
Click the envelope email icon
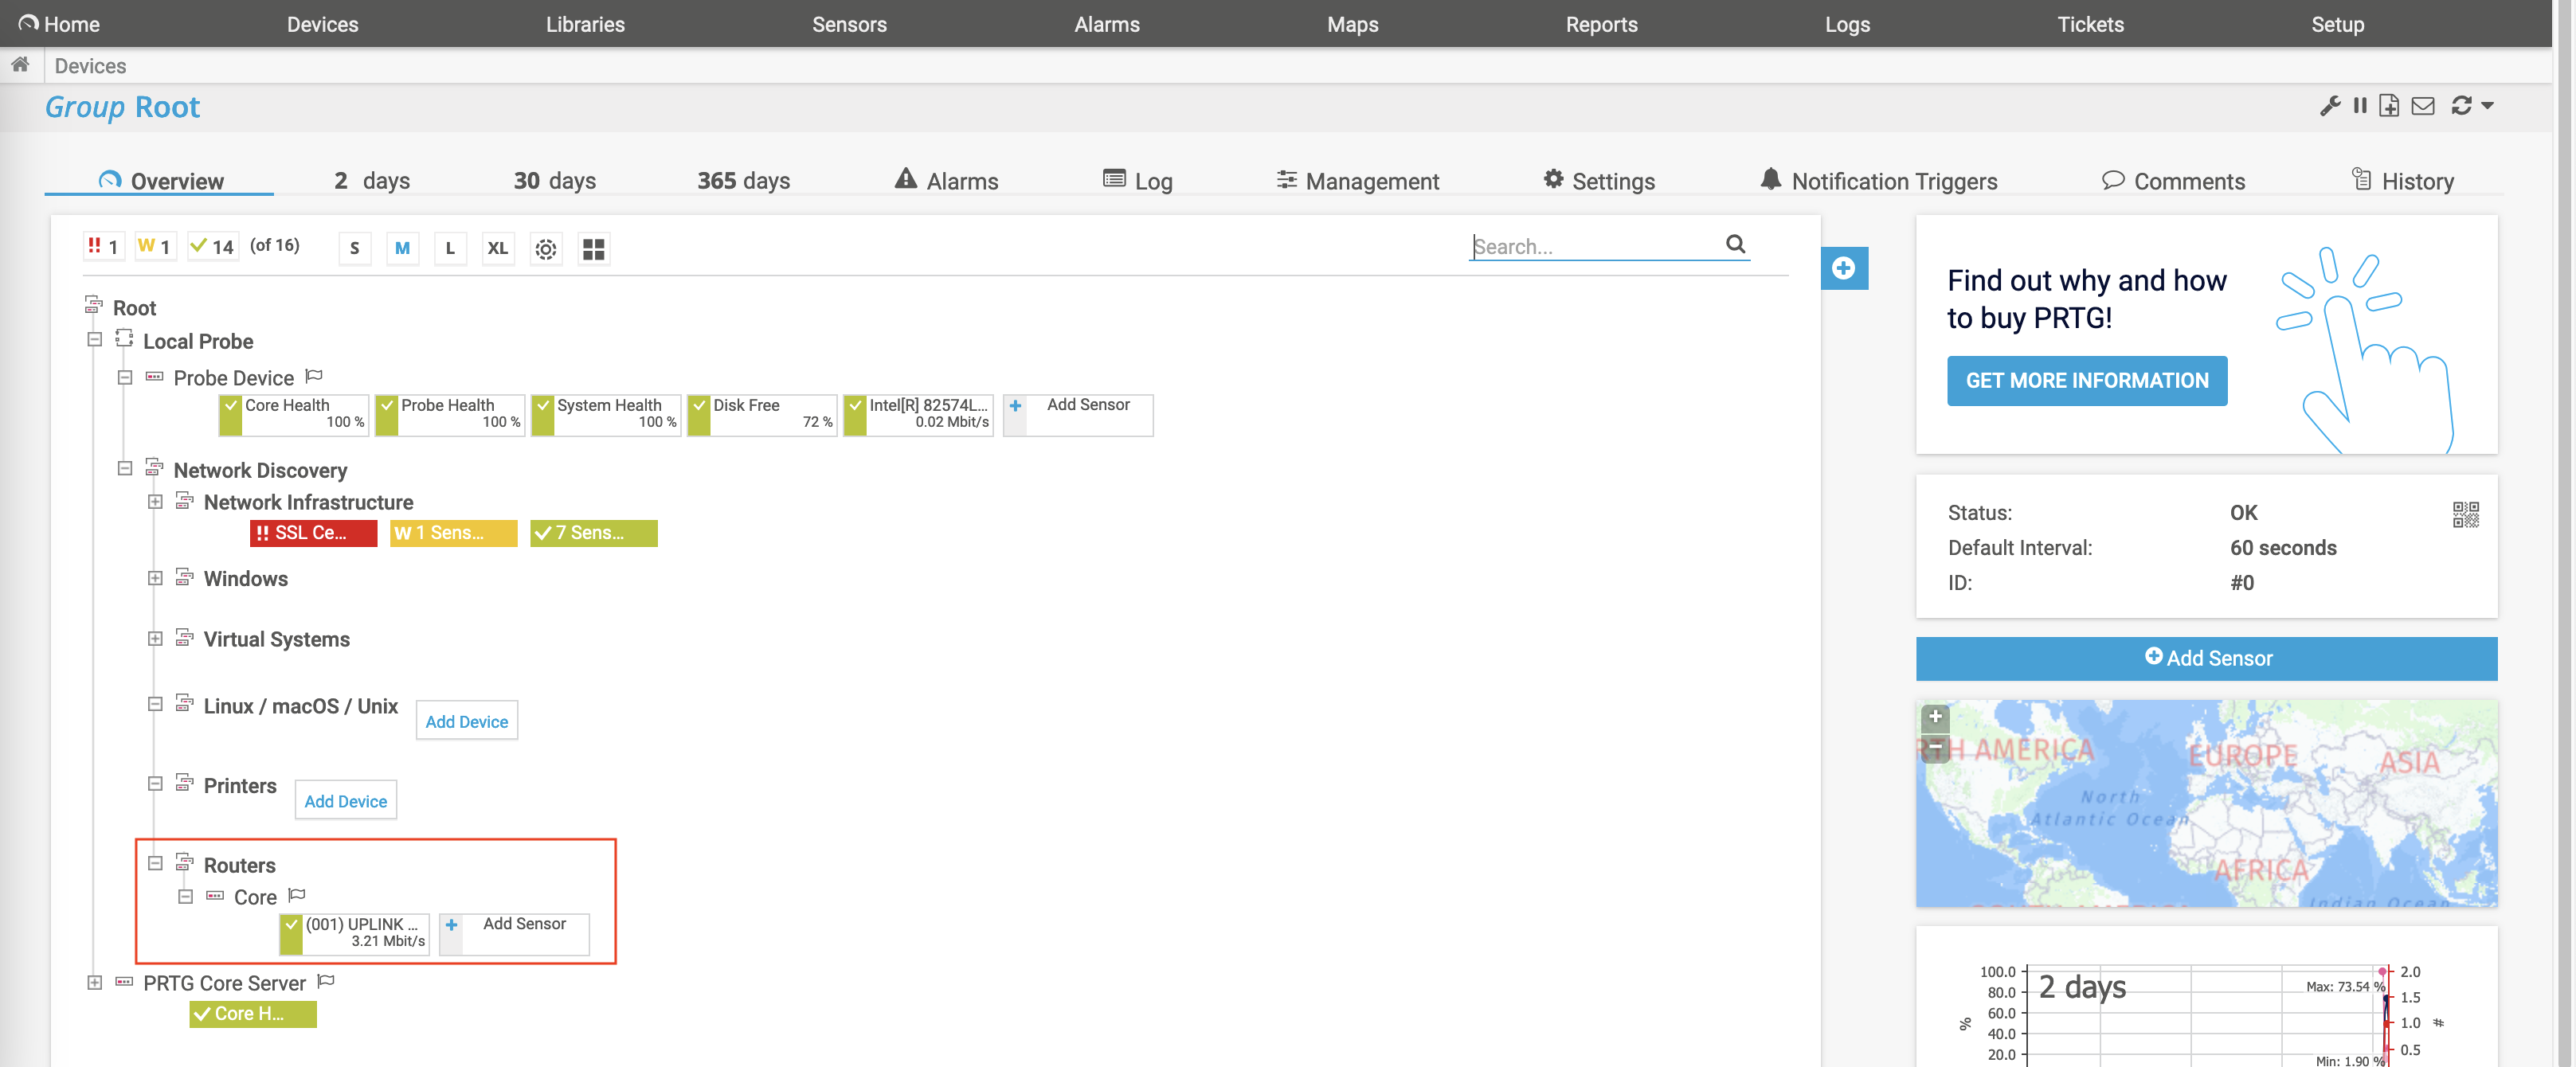pyautogui.click(x=2422, y=106)
